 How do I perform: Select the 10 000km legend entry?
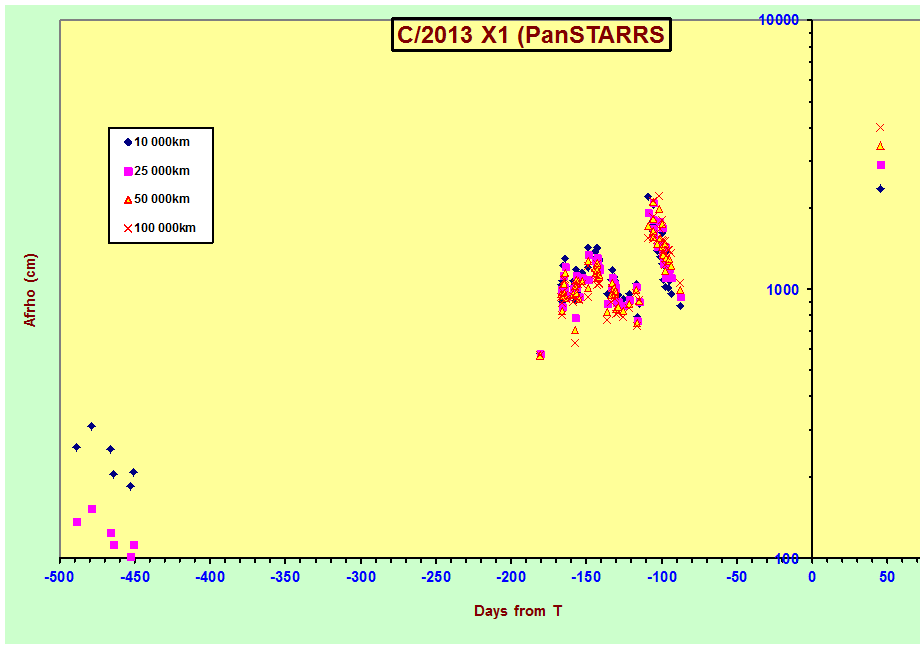tap(157, 142)
